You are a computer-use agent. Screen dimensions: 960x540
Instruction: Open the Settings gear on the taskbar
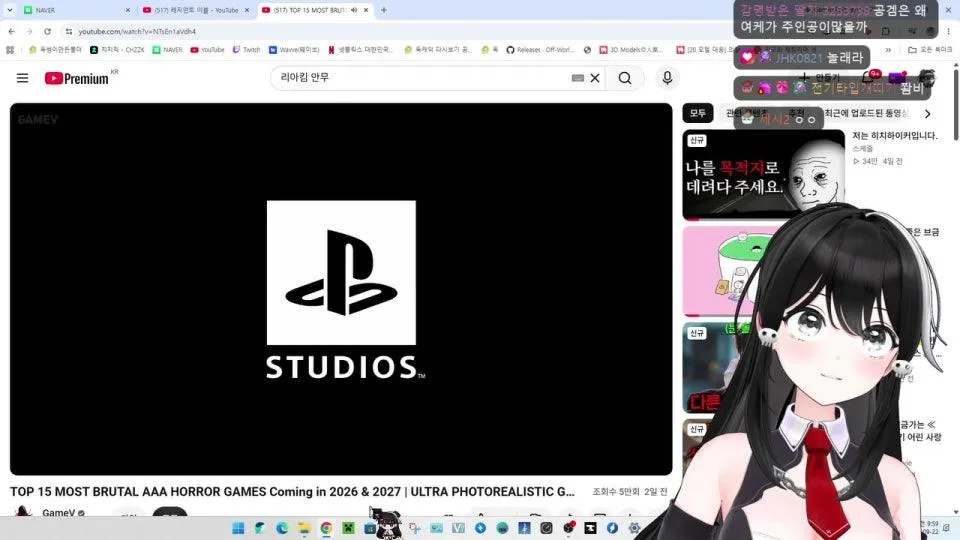[634, 528]
